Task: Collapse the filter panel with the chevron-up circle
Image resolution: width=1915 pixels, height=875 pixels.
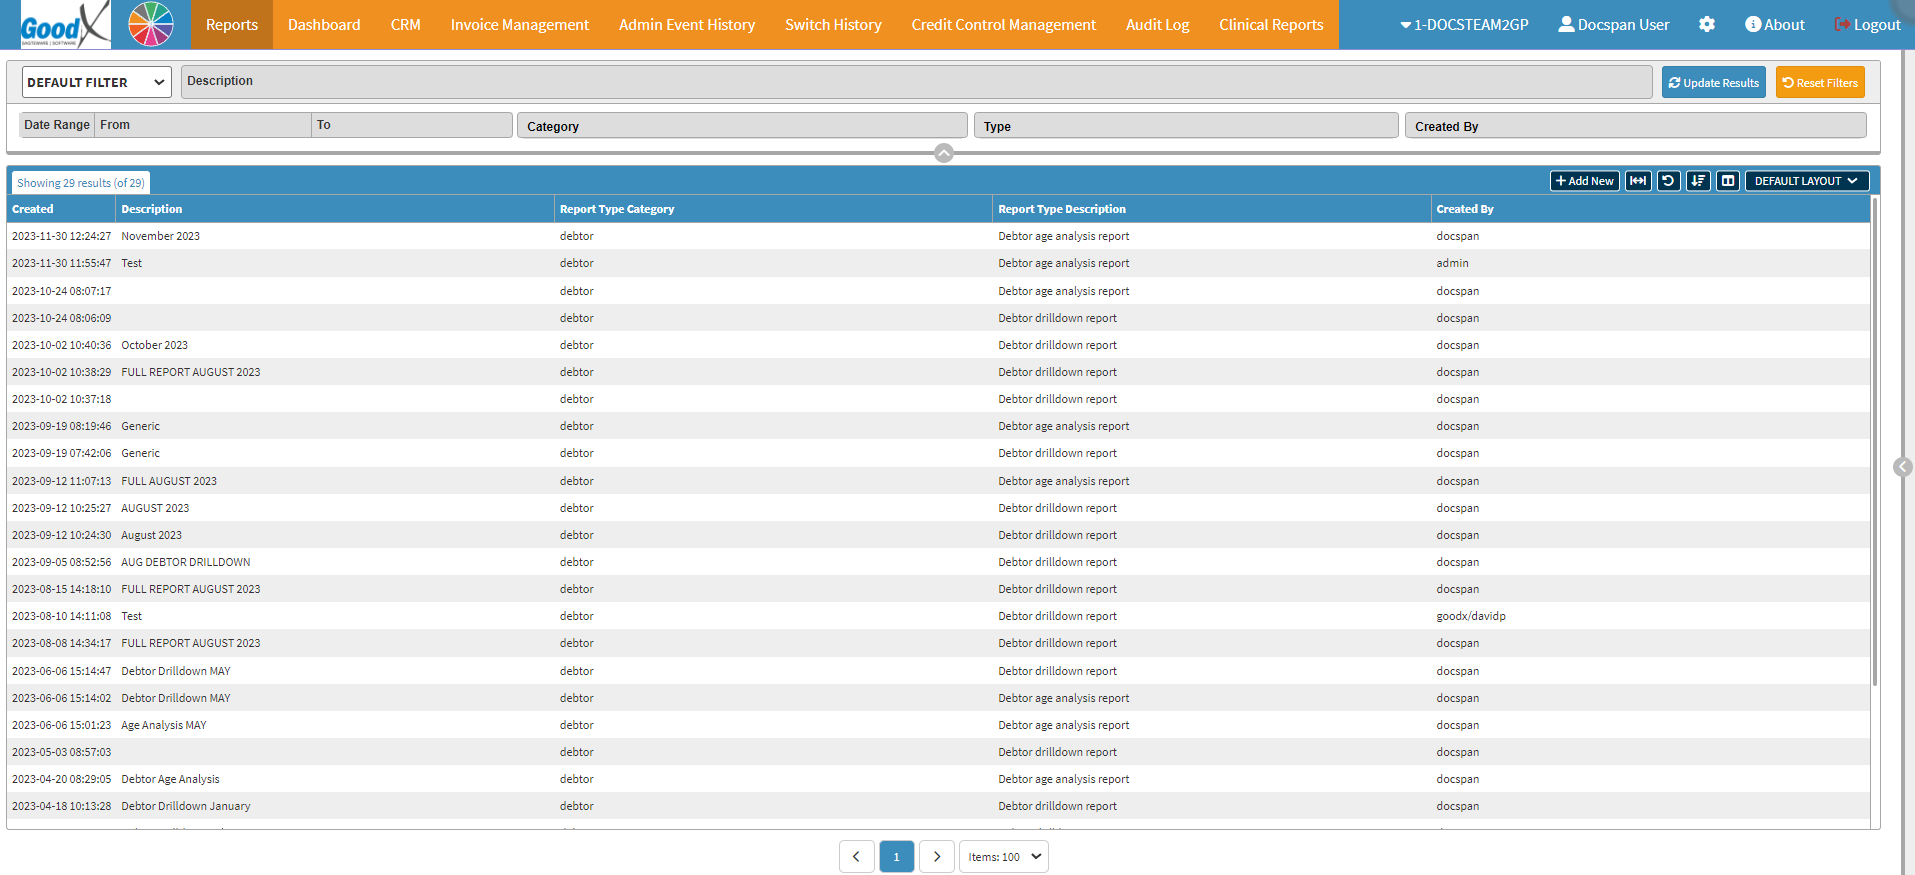Action: pyautogui.click(x=943, y=153)
